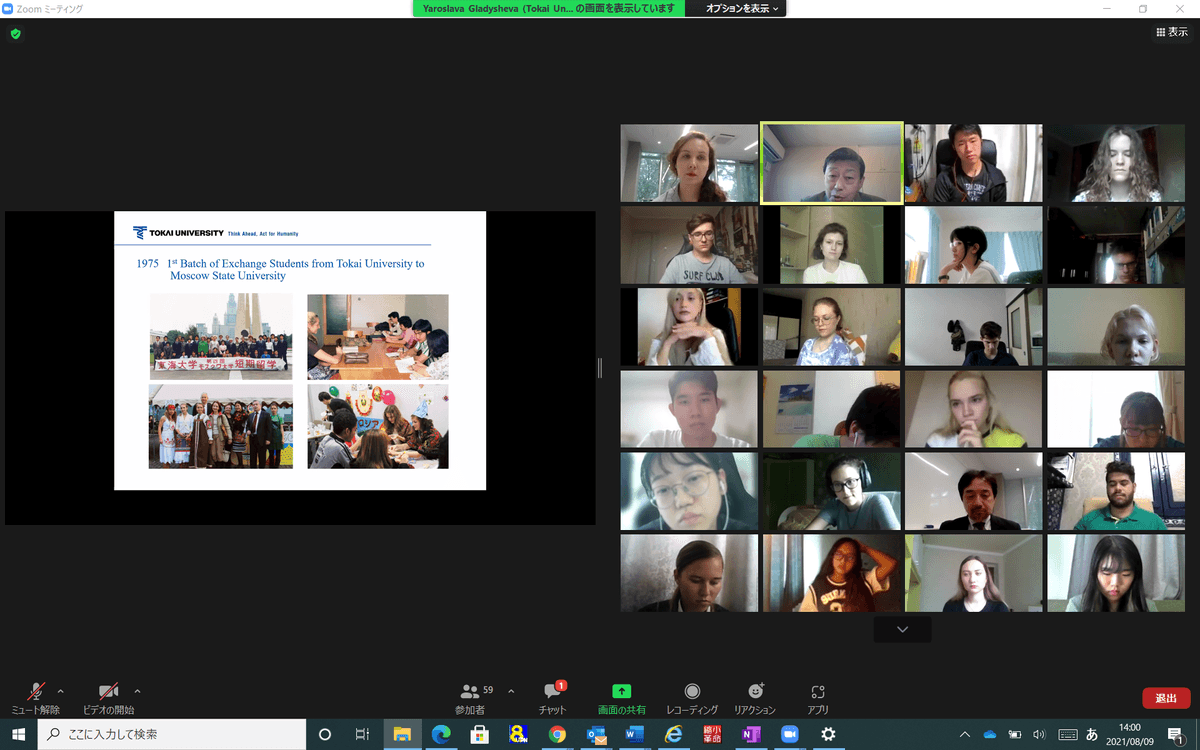The image size is (1200, 750).
Task: Start video with ビデオの開始 button
Action: click(x=109, y=693)
